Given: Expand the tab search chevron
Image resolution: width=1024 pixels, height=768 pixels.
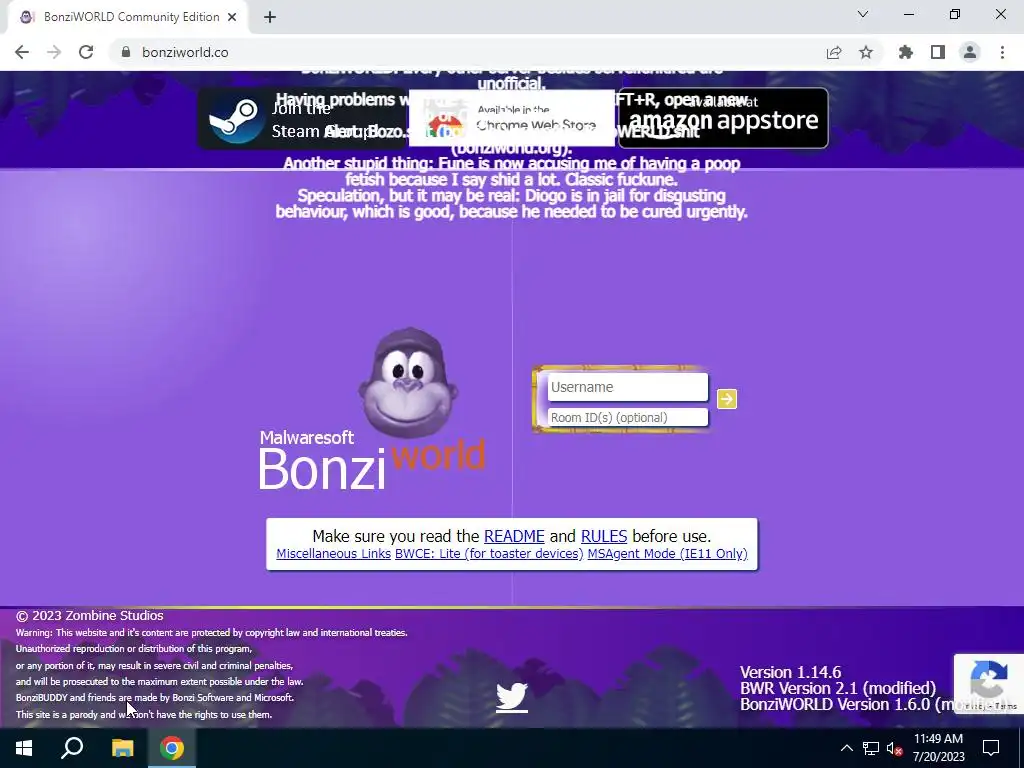Looking at the screenshot, I should [863, 14].
